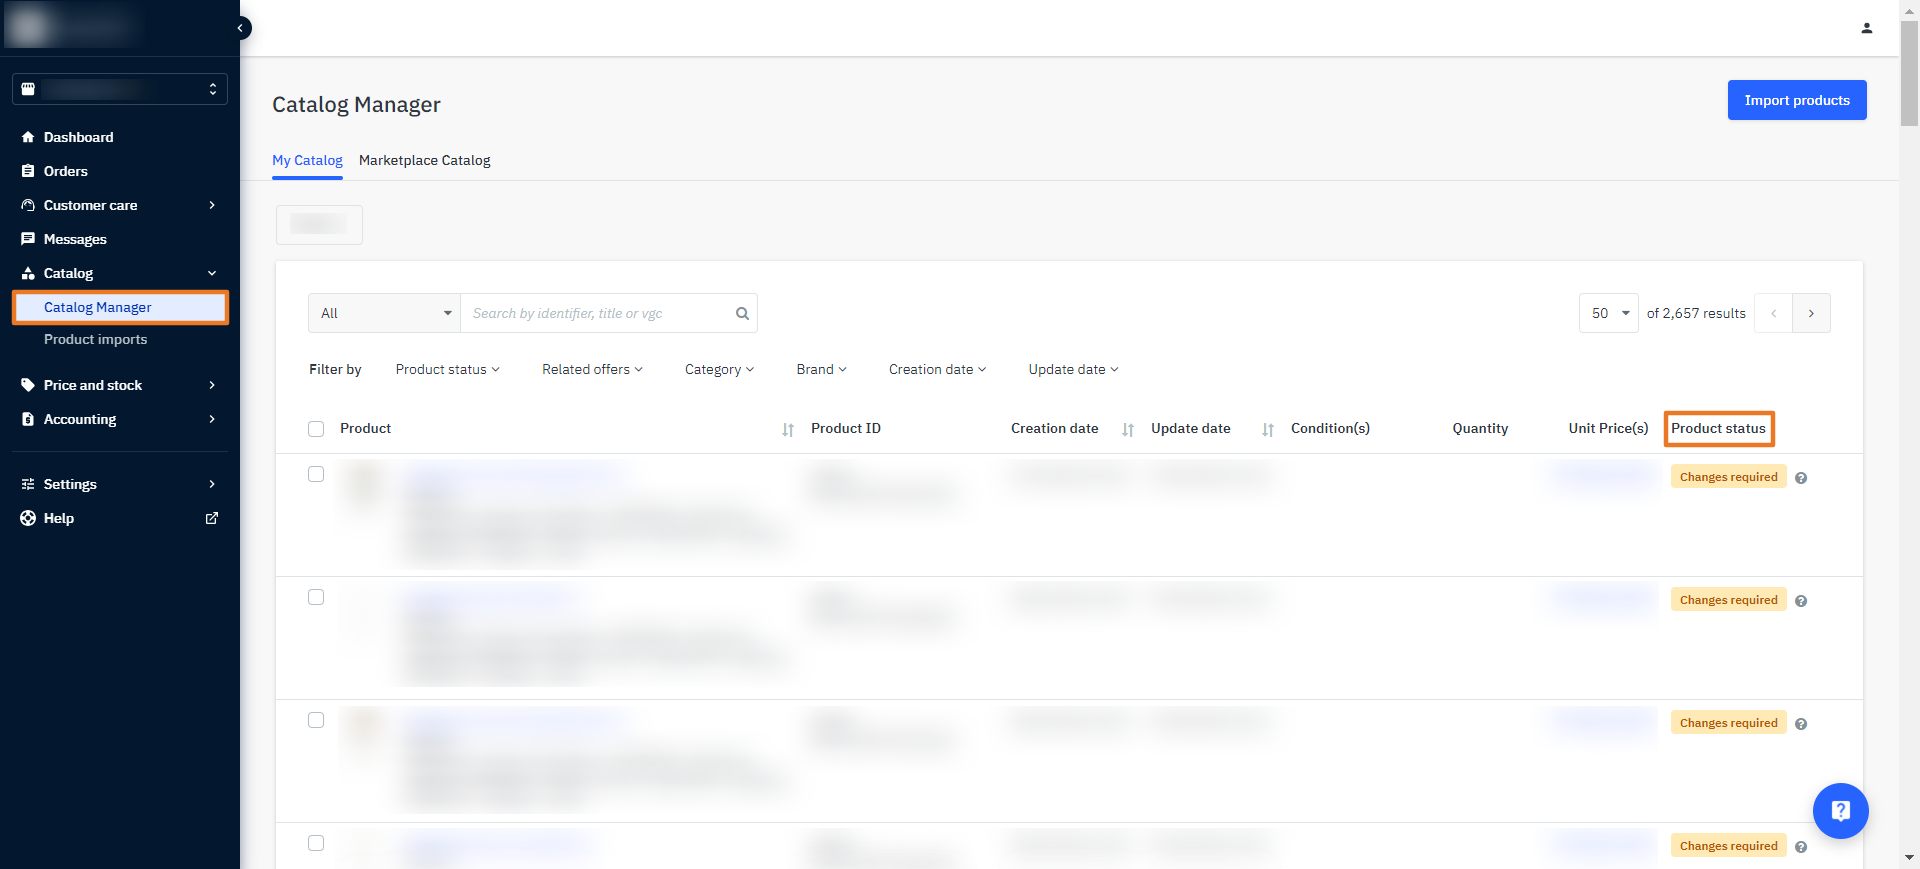The image size is (1920, 869).
Task: Open Product imports in the sidebar
Action: coord(95,339)
